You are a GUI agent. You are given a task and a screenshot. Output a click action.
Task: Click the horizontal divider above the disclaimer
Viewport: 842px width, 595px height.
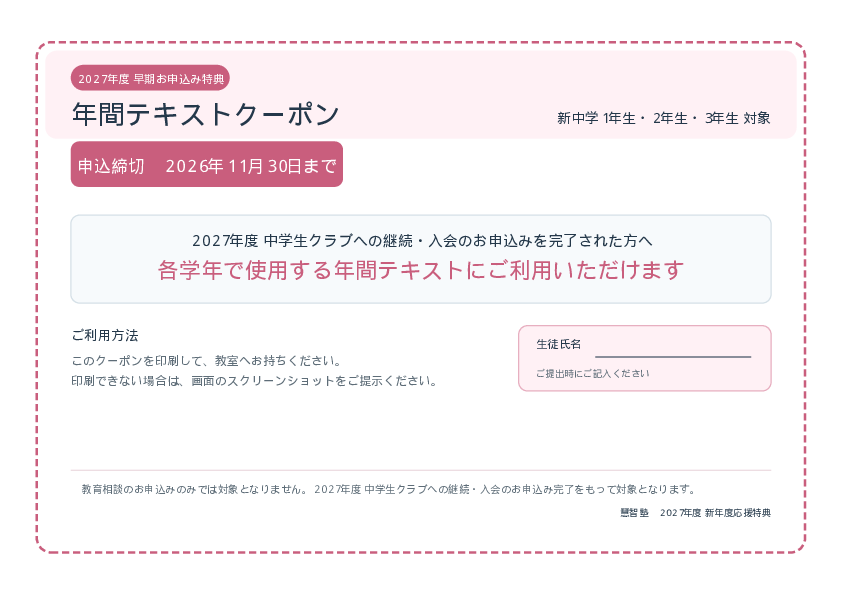coord(421,470)
